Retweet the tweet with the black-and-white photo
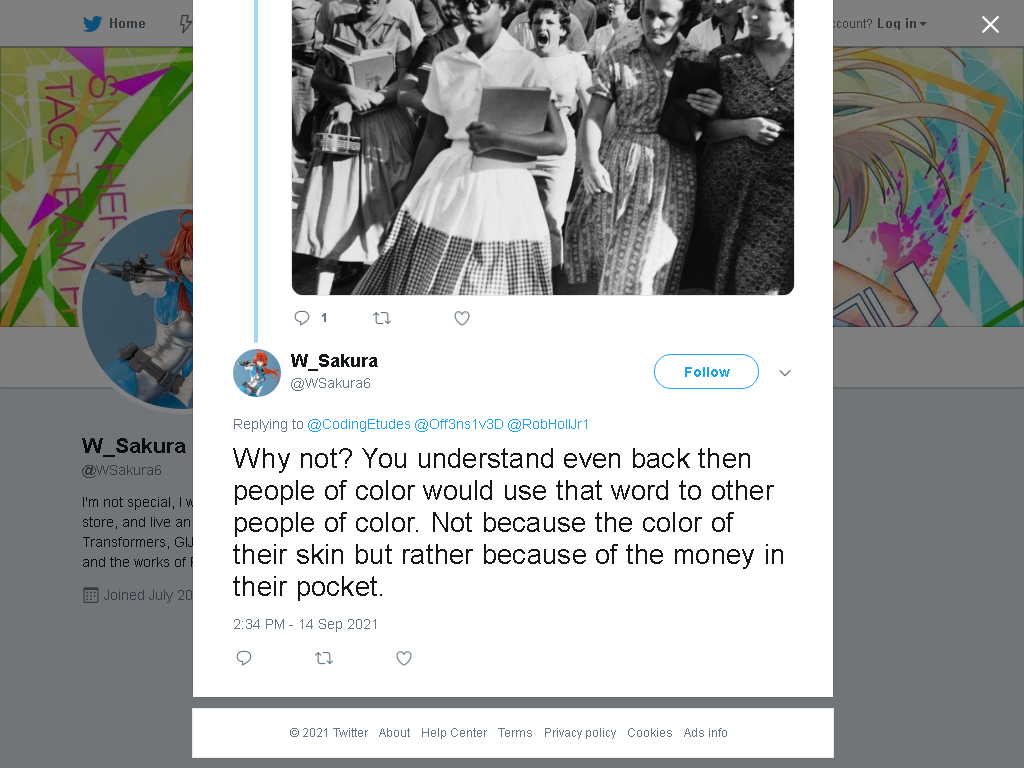The height and width of the screenshot is (768, 1024). tap(381, 318)
